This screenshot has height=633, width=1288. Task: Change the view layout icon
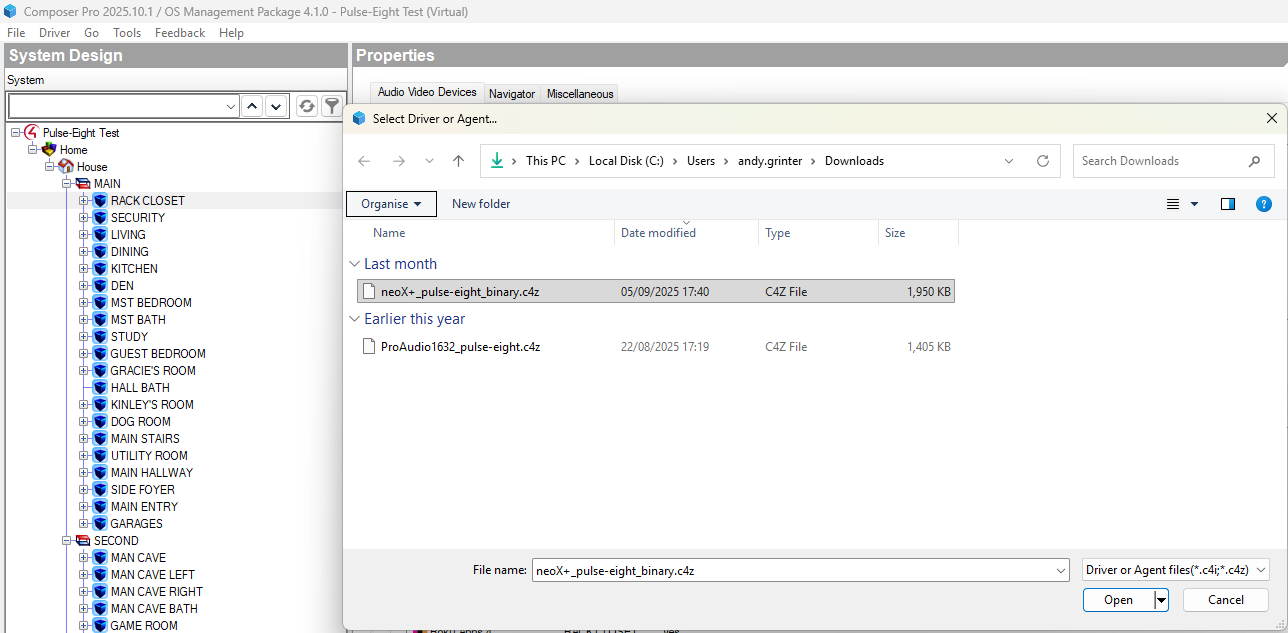click(1173, 204)
